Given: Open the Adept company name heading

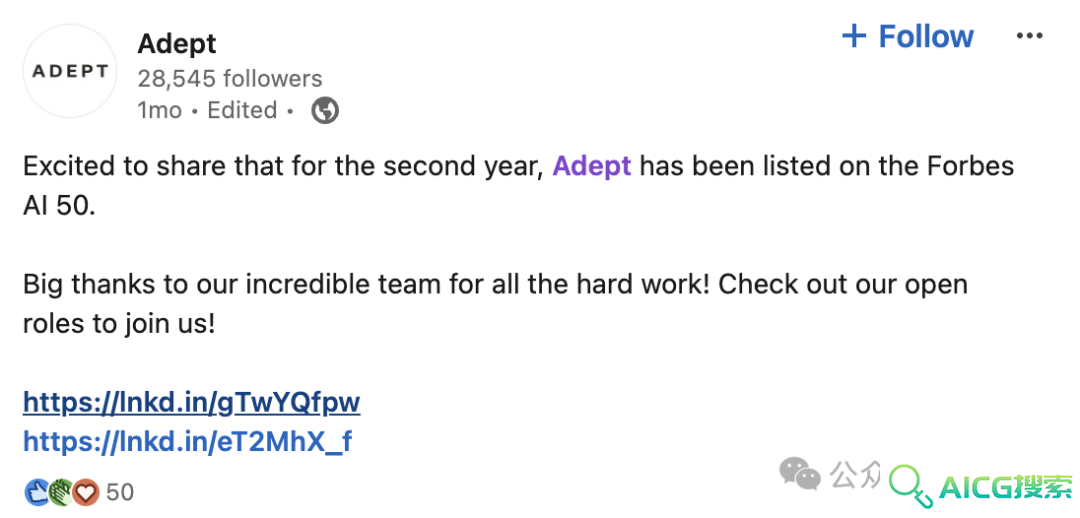Looking at the screenshot, I should [177, 43].
